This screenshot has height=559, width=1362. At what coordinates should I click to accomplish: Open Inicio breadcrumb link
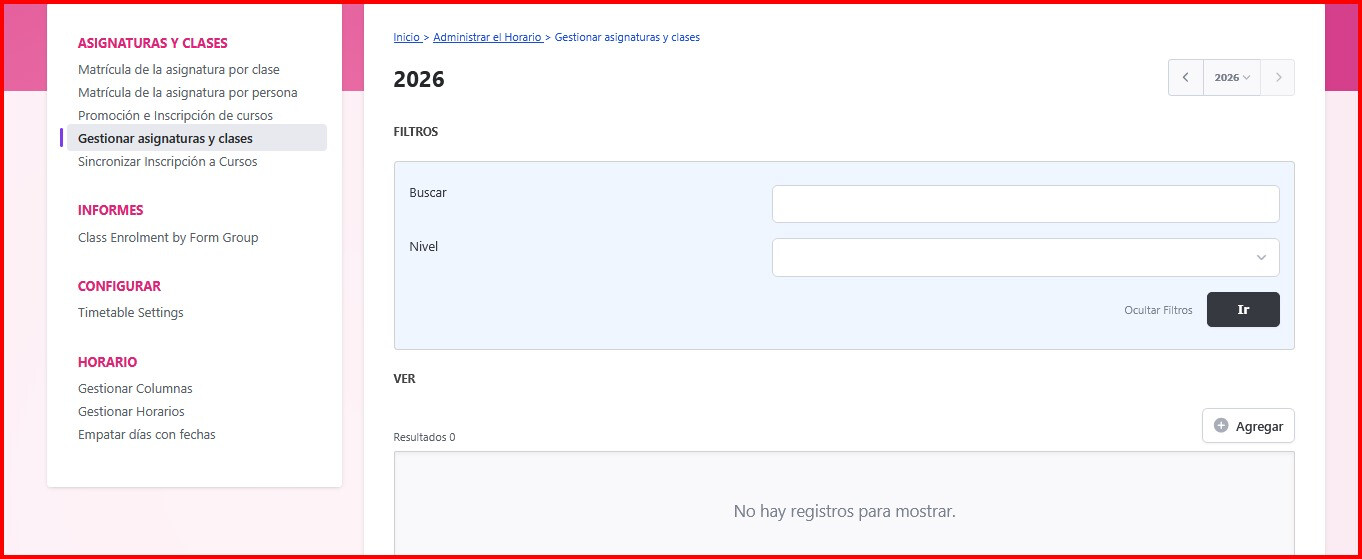(406, 37)
